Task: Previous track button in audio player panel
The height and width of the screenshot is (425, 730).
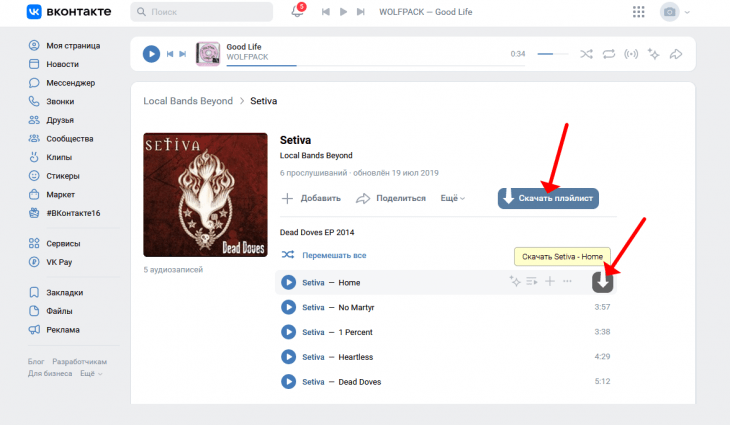Action: [x=170, y=54]
